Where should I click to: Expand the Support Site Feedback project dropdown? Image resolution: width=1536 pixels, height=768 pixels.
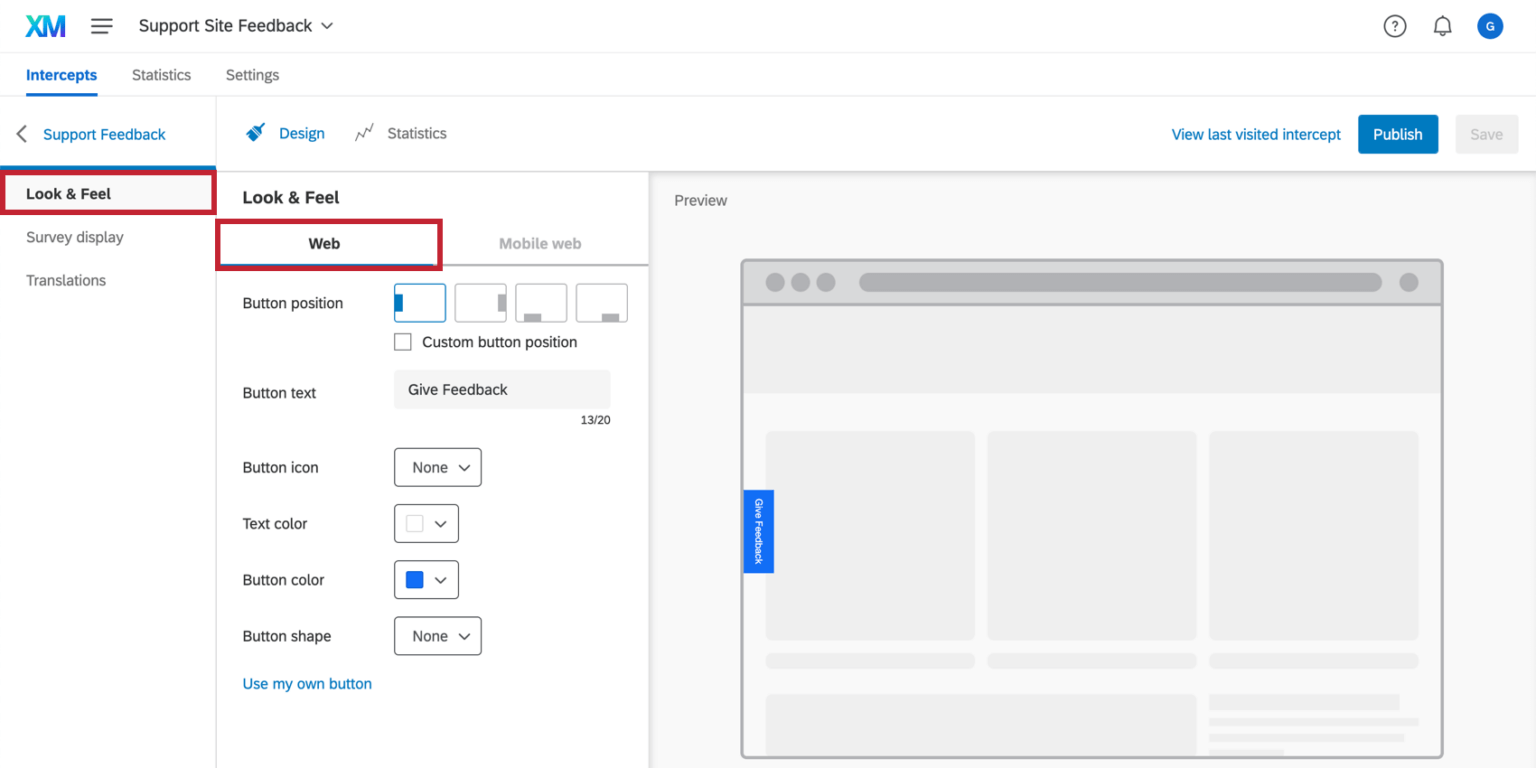click(x=327, y=26)
